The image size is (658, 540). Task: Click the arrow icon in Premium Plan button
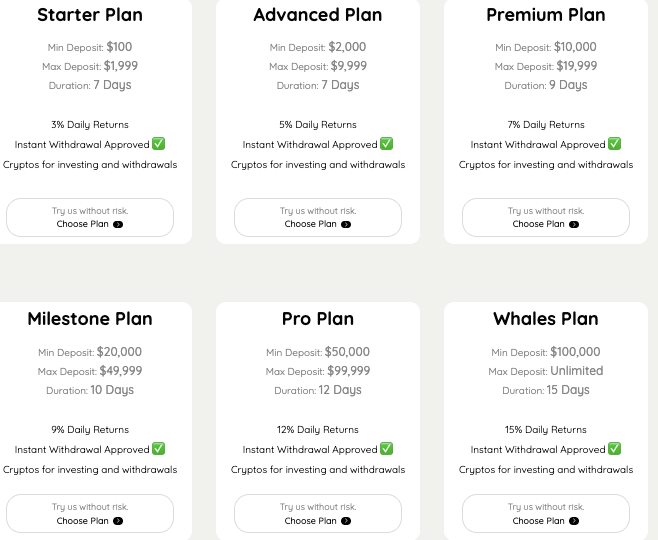point(574,224)
